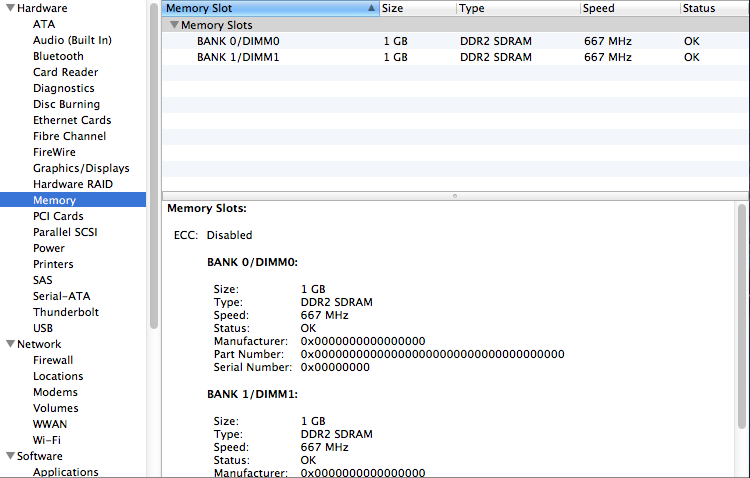Select Parallel SCSI entry
Screen dimensions: 750x478
[x=65, y=232]
